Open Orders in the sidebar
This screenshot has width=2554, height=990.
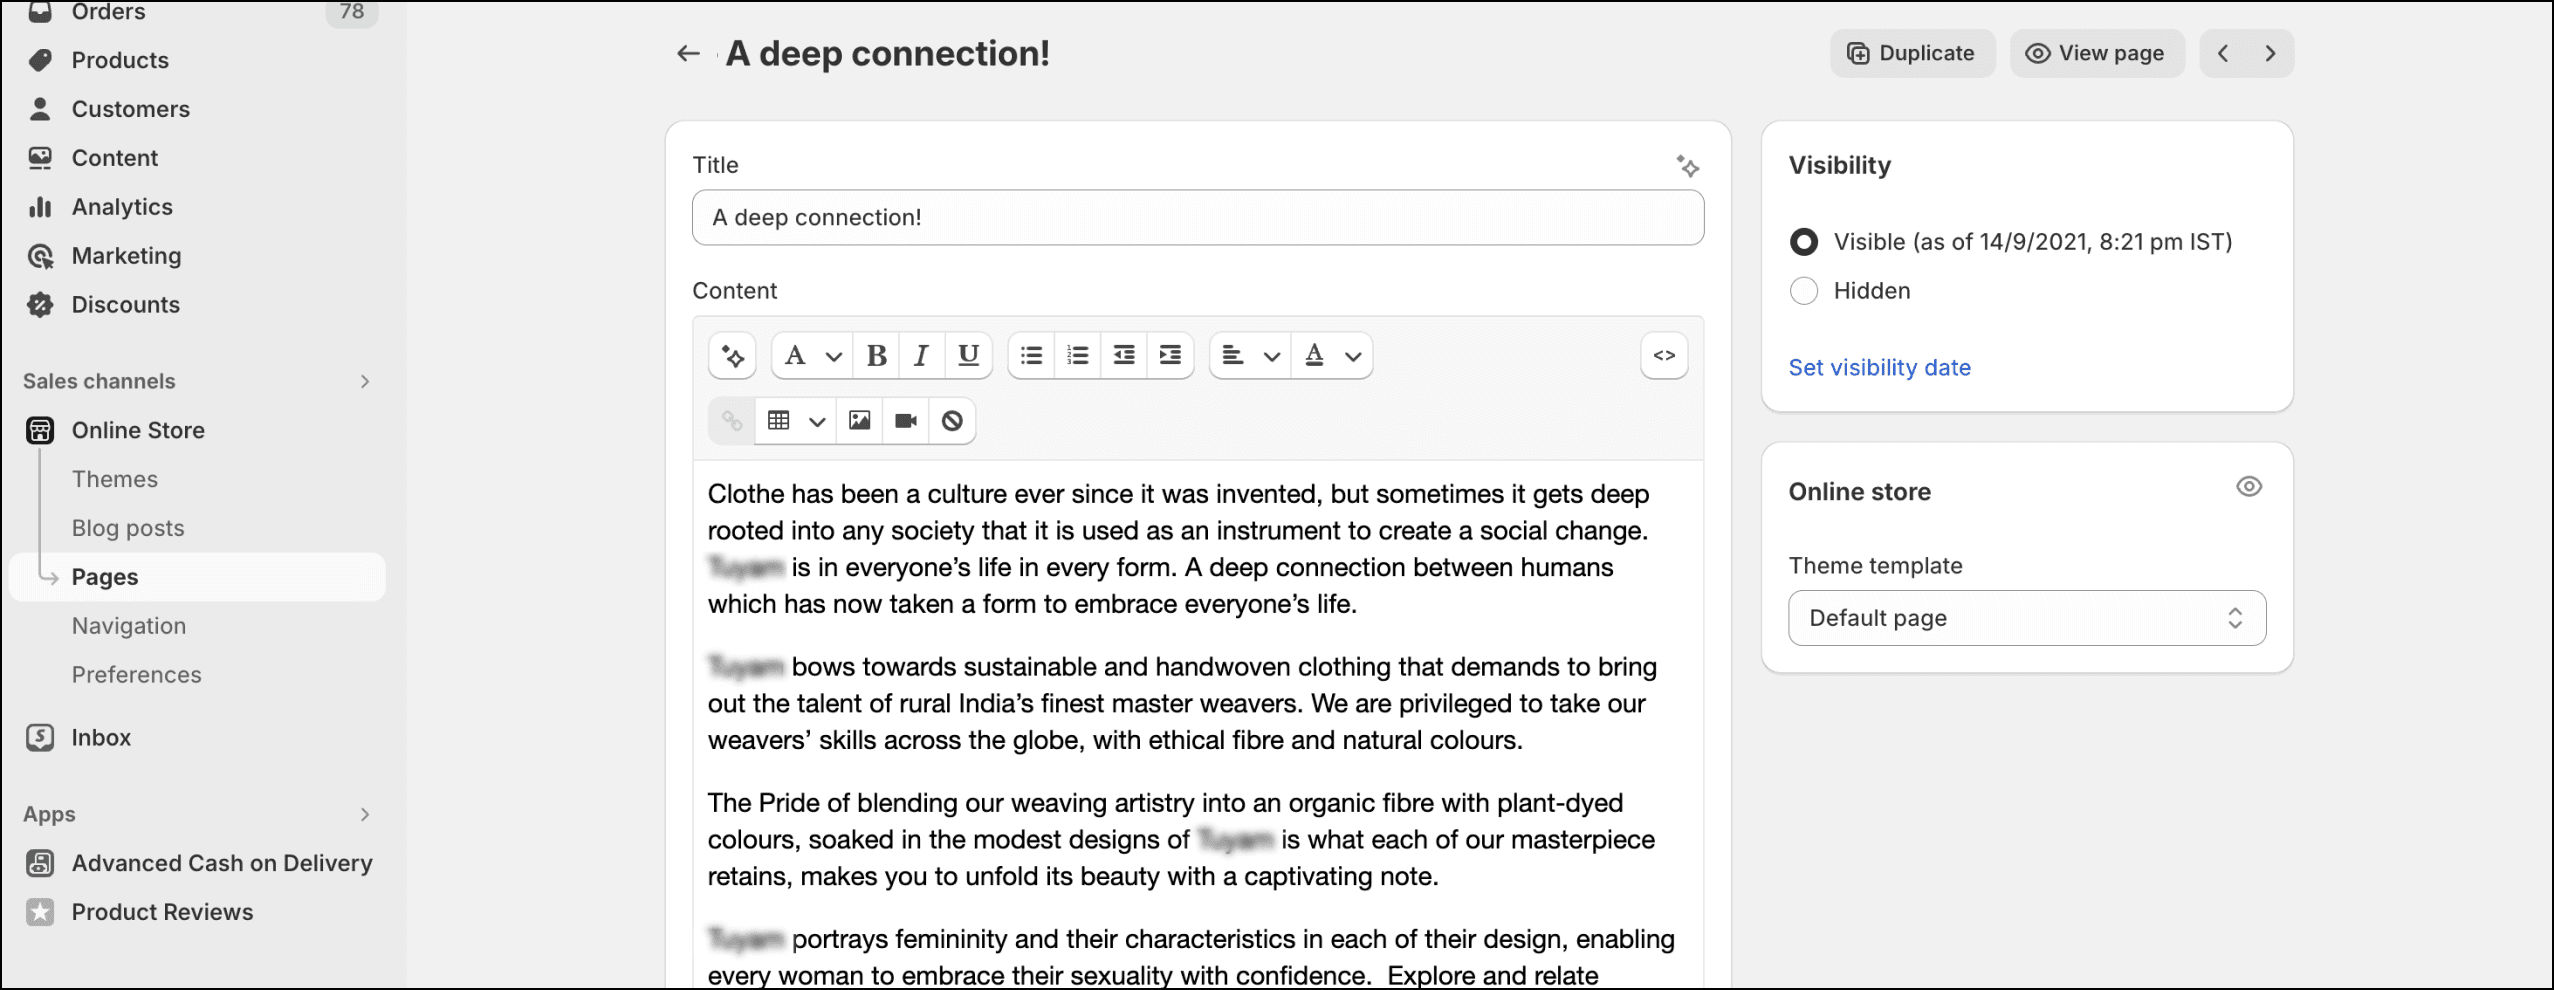coord(108,12)
